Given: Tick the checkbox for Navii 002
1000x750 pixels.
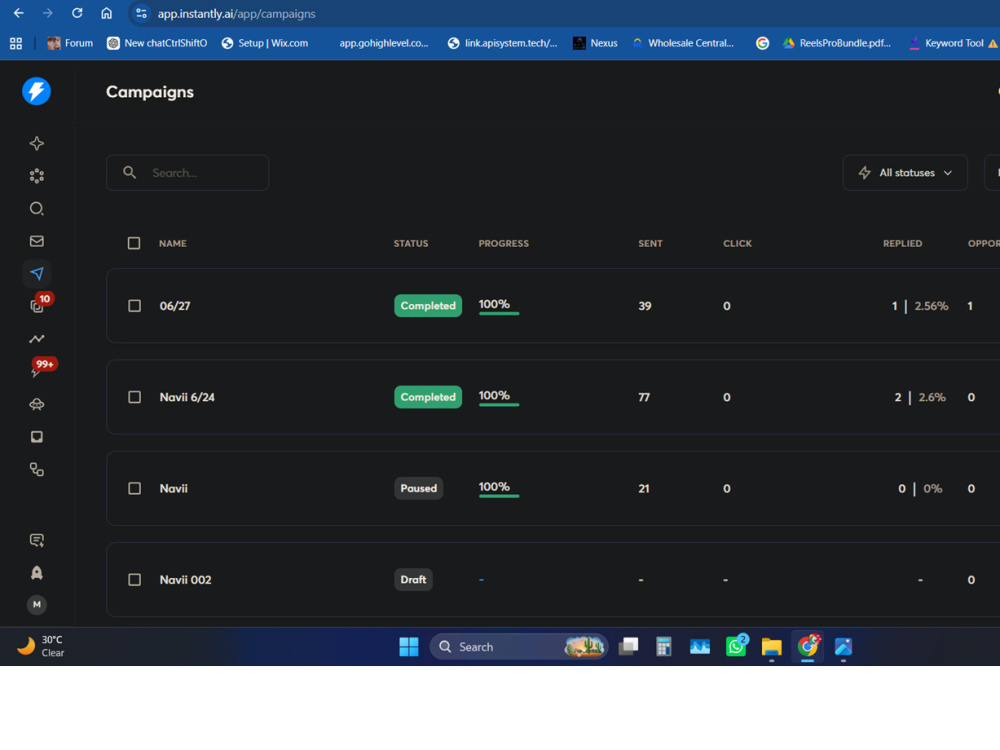Looking at the screenshot, I should pos(135,580).
